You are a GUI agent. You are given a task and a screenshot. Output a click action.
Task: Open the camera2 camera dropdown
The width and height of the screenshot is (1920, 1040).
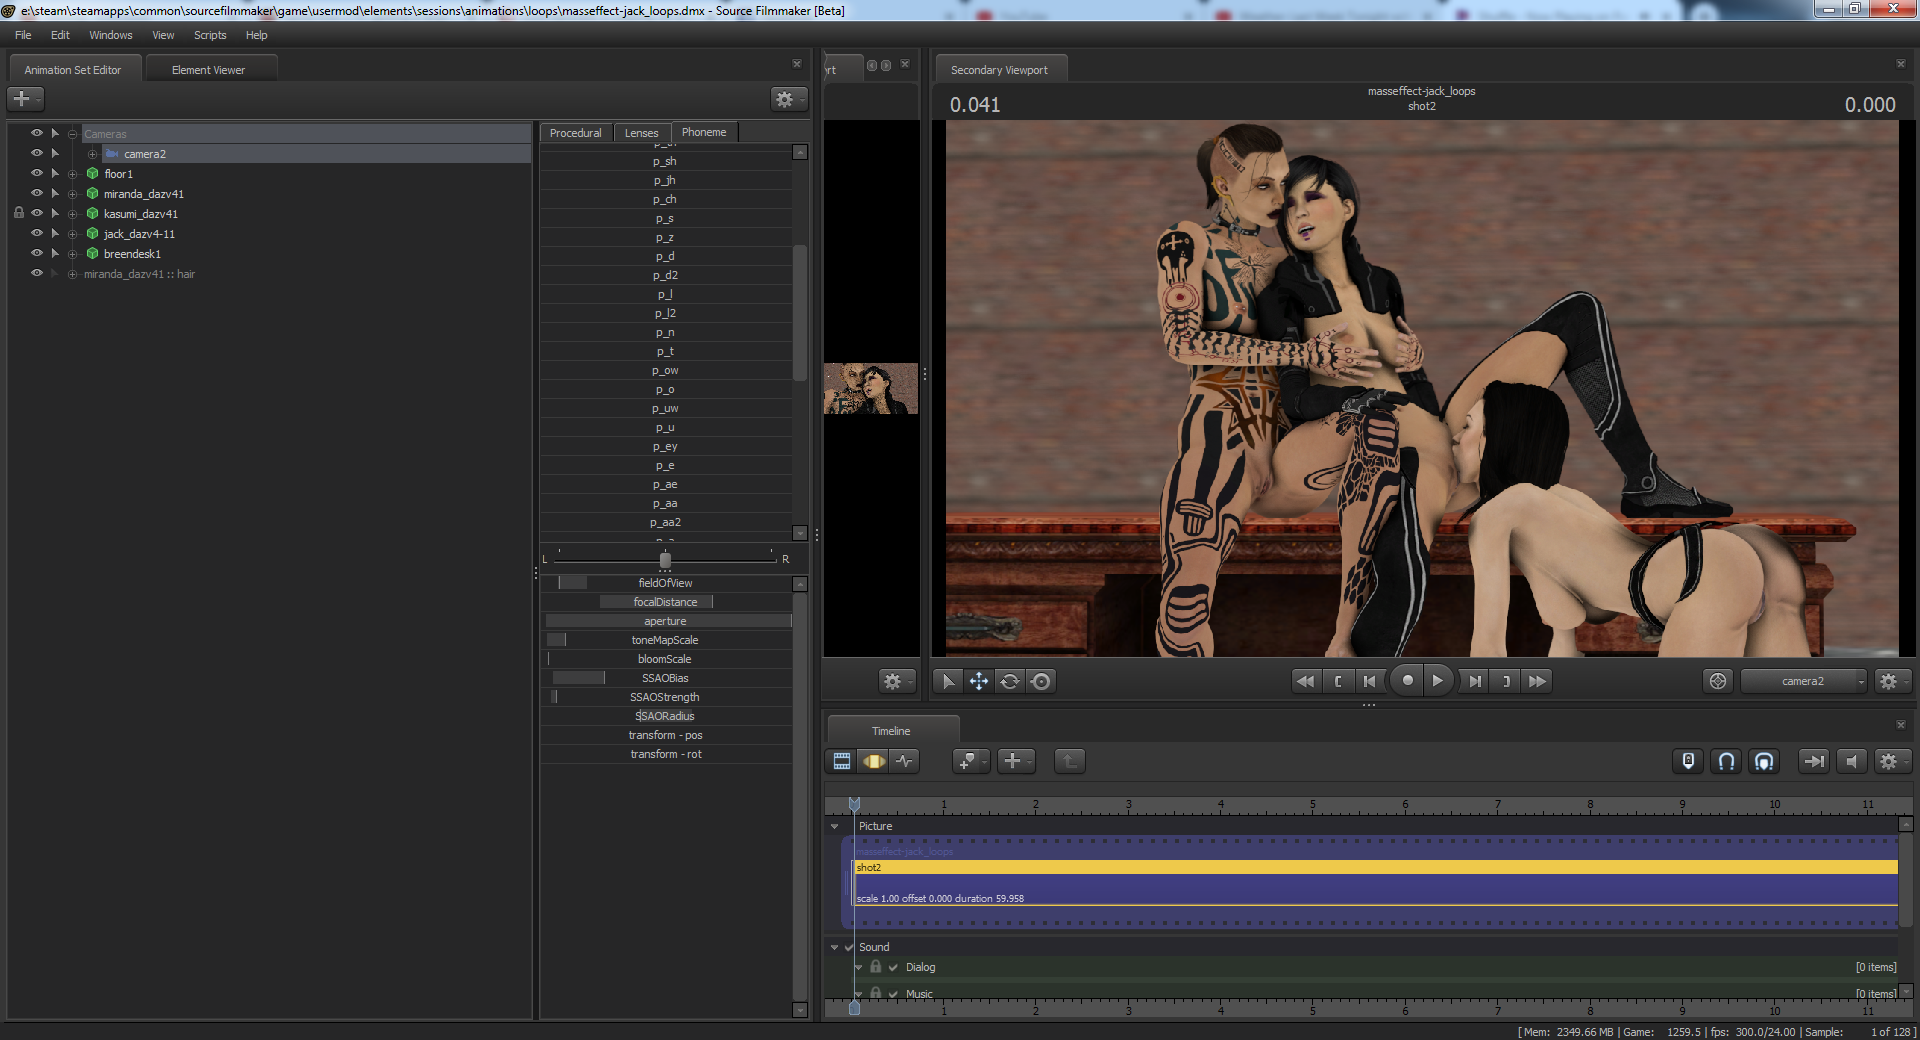click(1804, 681)
